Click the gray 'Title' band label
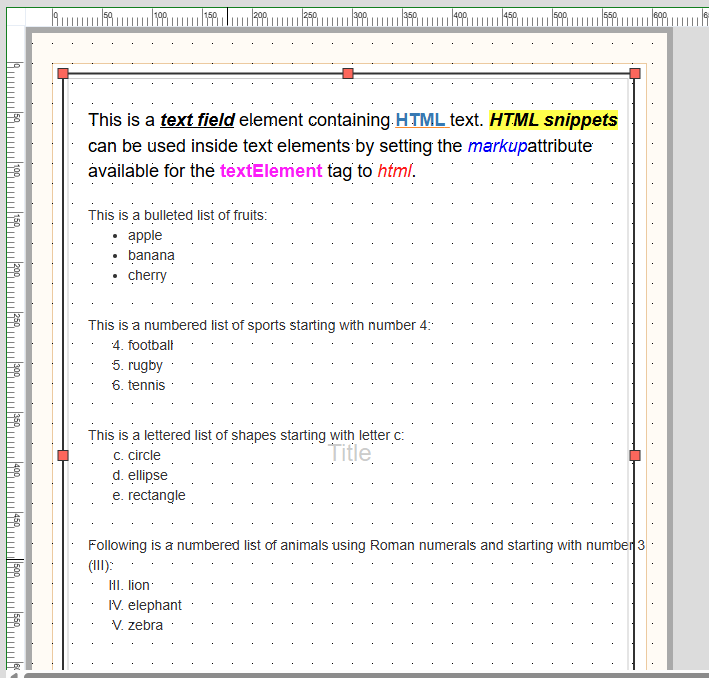 pyautogui.click(x=350, y=453)
